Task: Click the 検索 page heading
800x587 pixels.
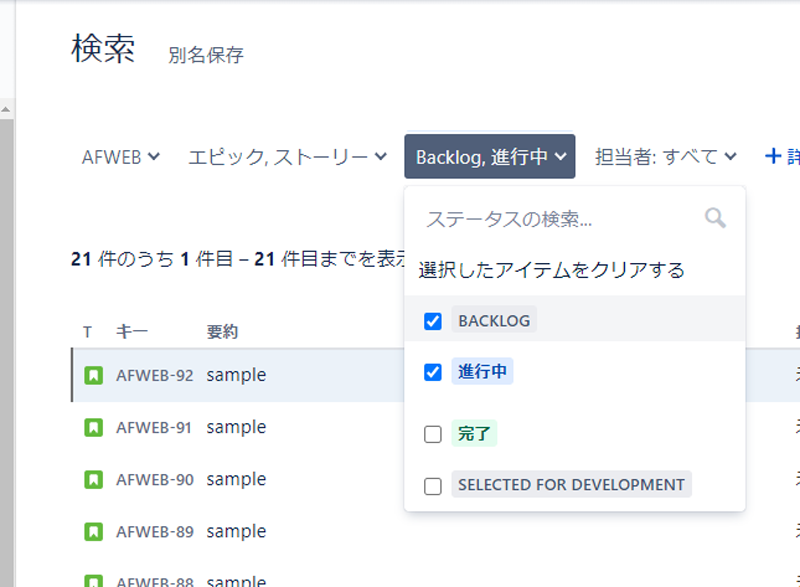Action: (x=103, y=49)
